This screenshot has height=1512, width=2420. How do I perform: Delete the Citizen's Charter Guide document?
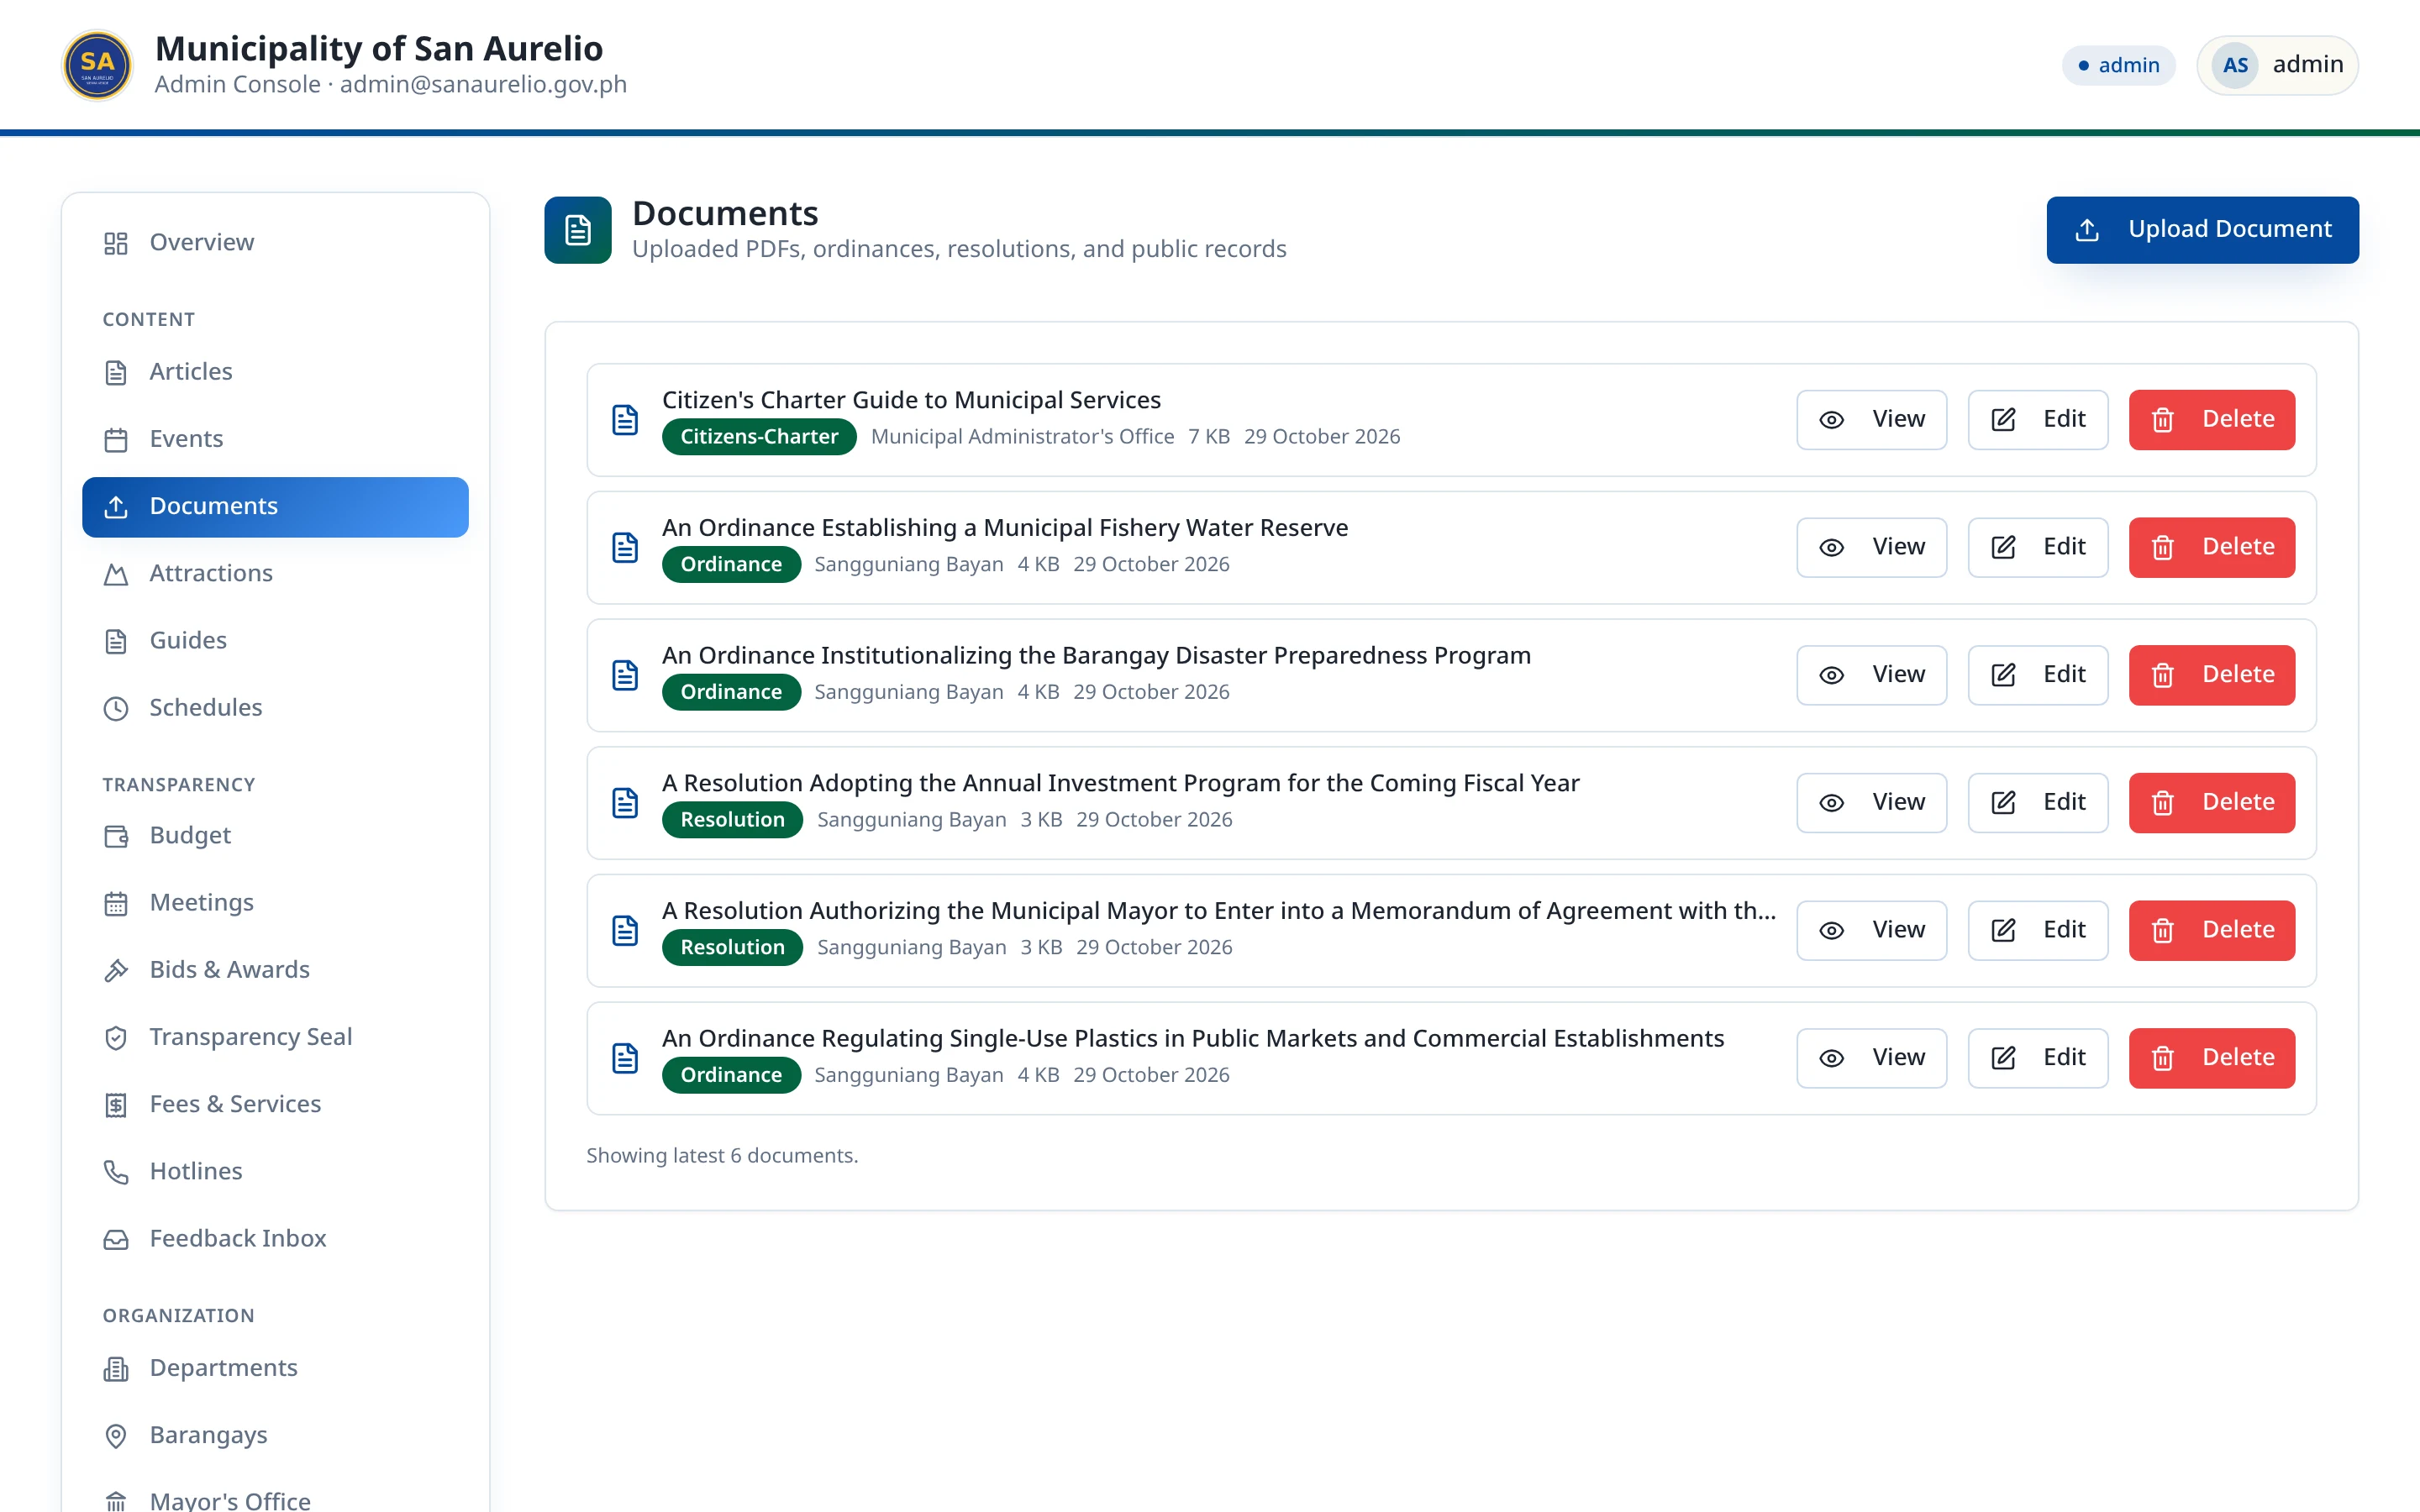coord(2211,419)
